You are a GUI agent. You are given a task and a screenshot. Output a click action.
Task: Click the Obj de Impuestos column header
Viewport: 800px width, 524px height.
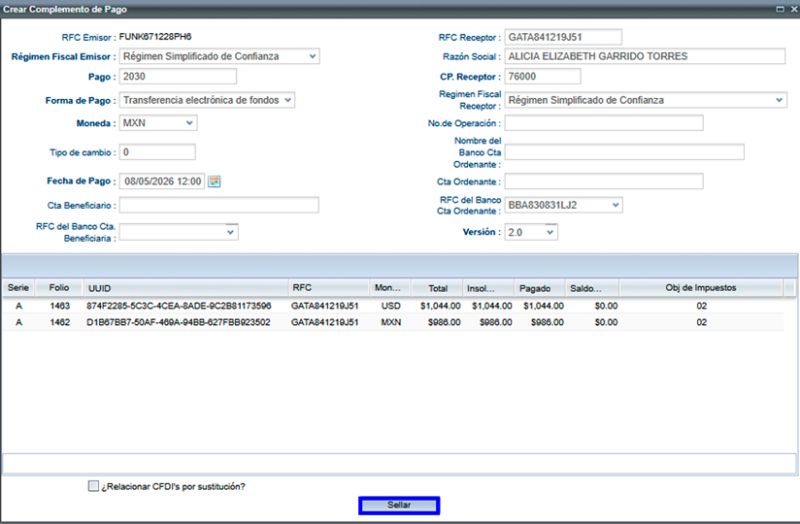click(x=701, y=288)
